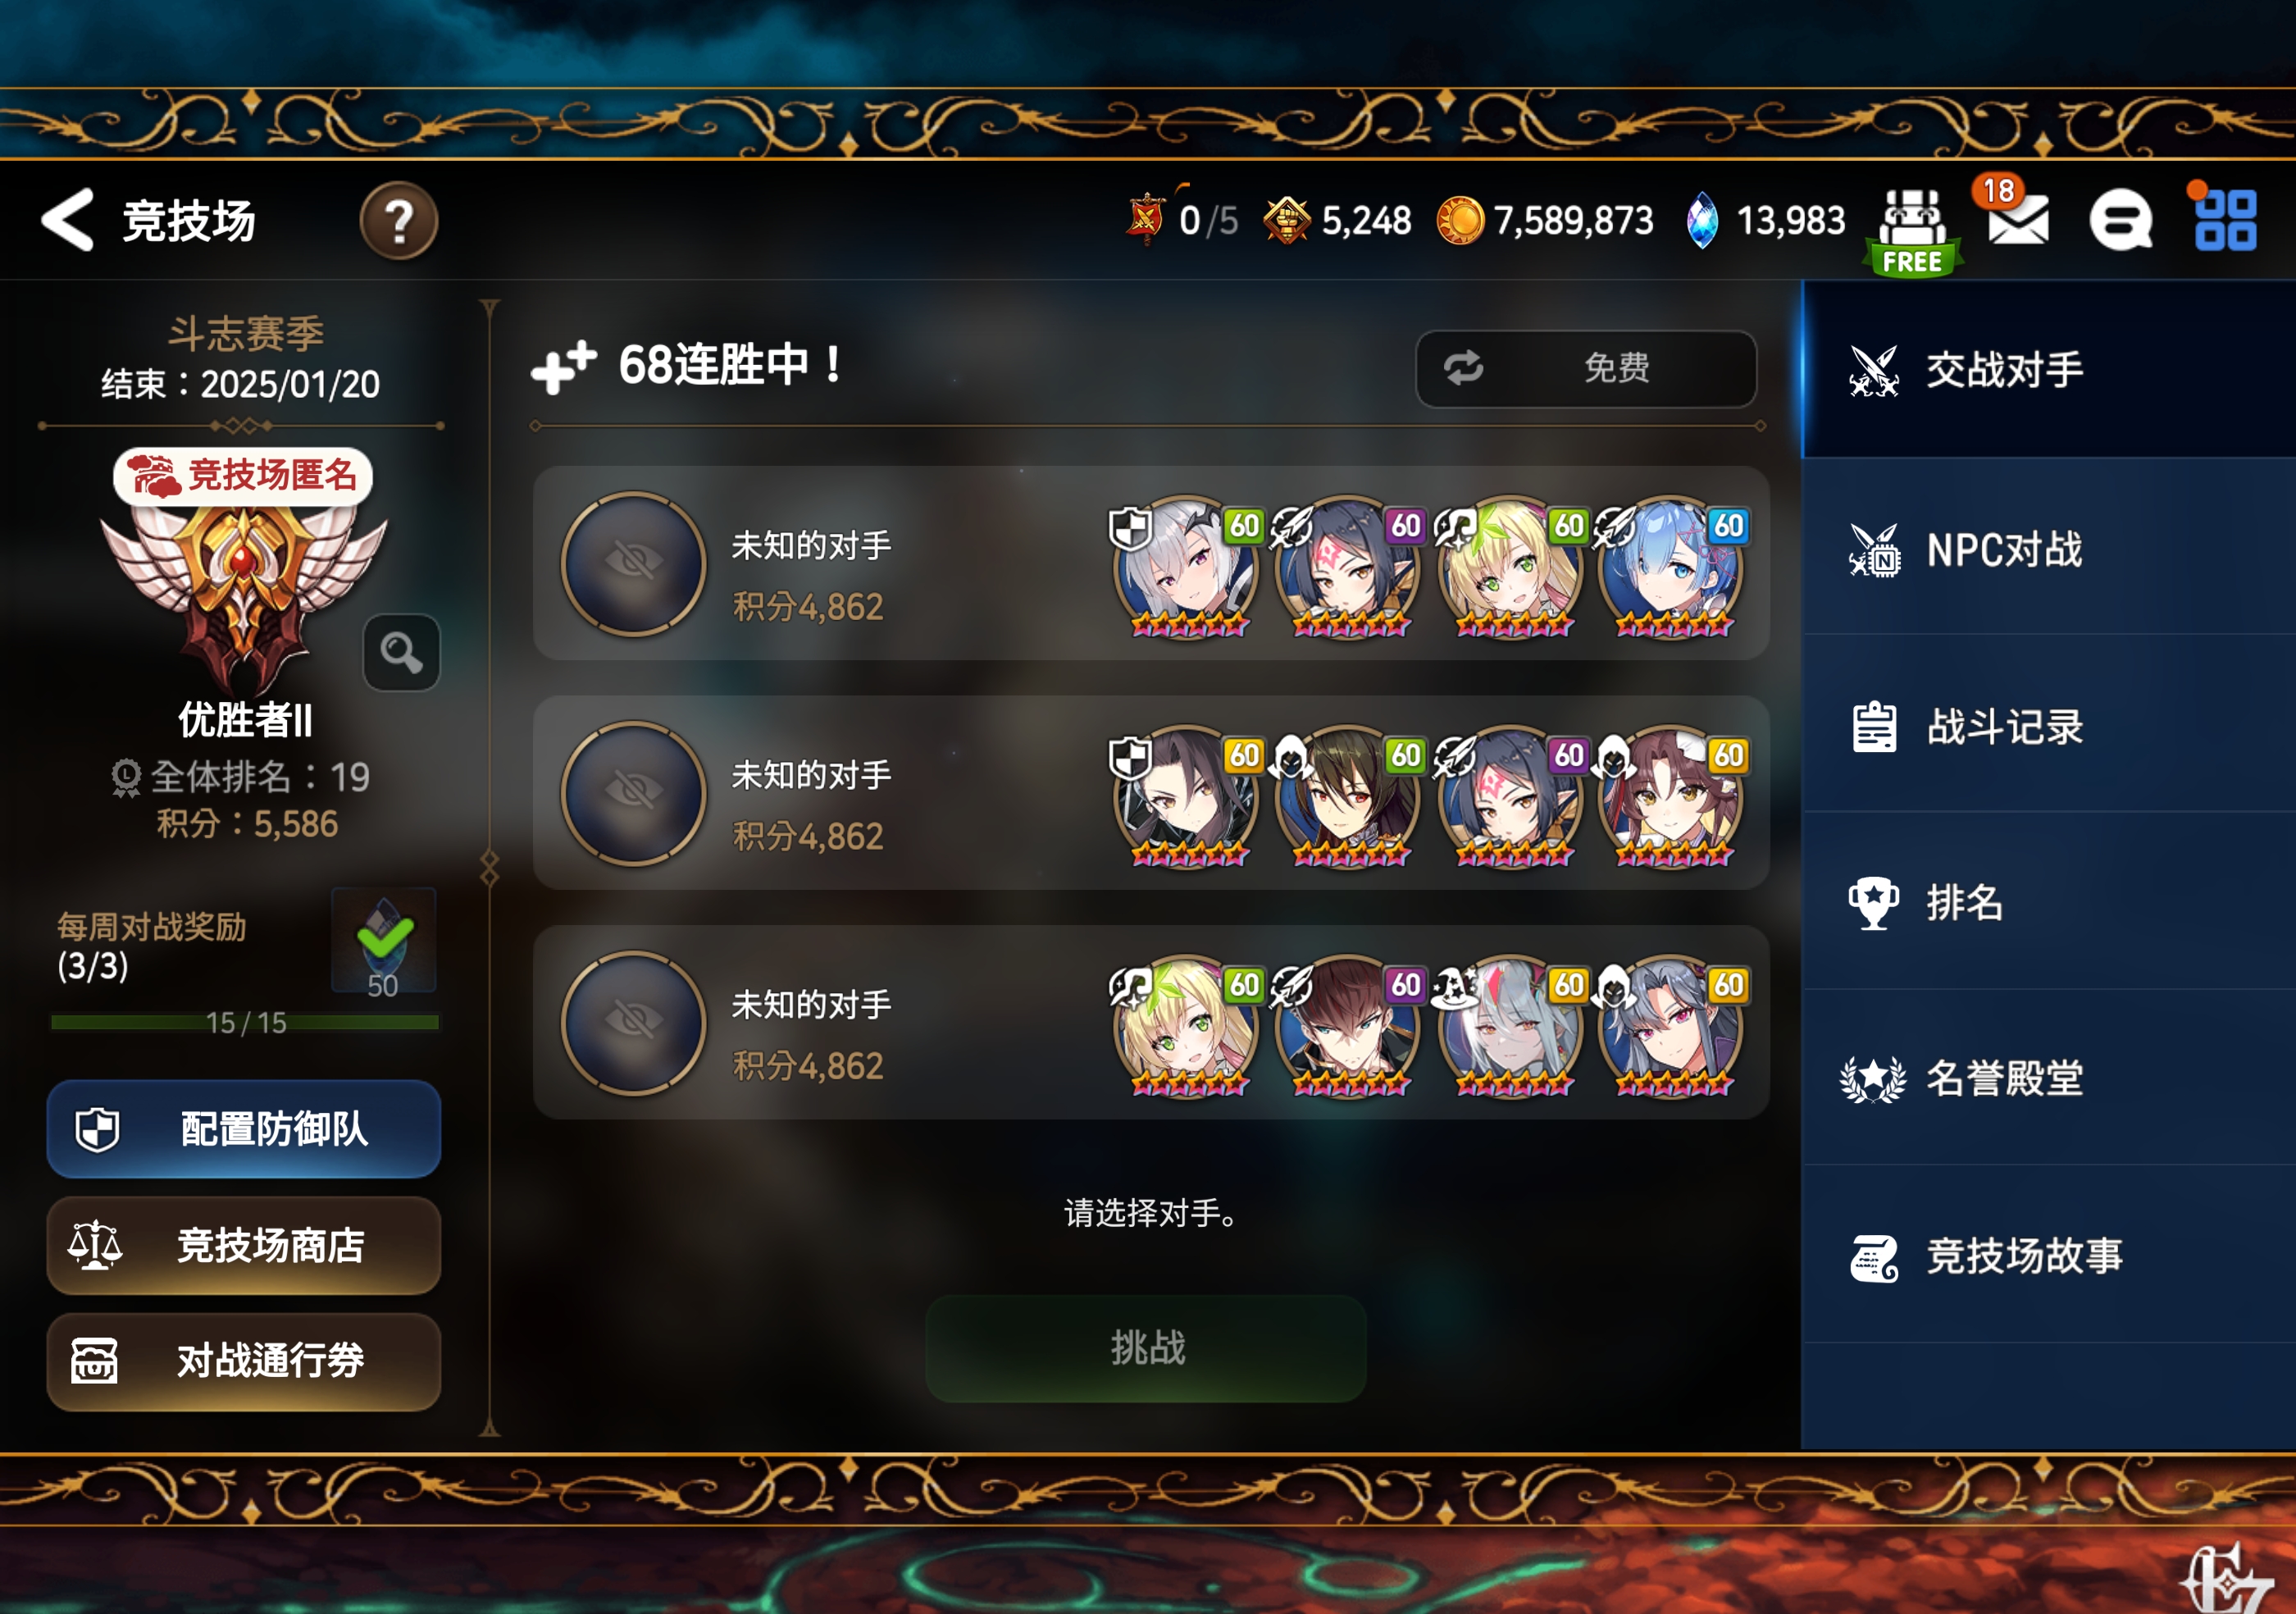Select the third unknown opponent's hidden avatar

point(633,1022)
